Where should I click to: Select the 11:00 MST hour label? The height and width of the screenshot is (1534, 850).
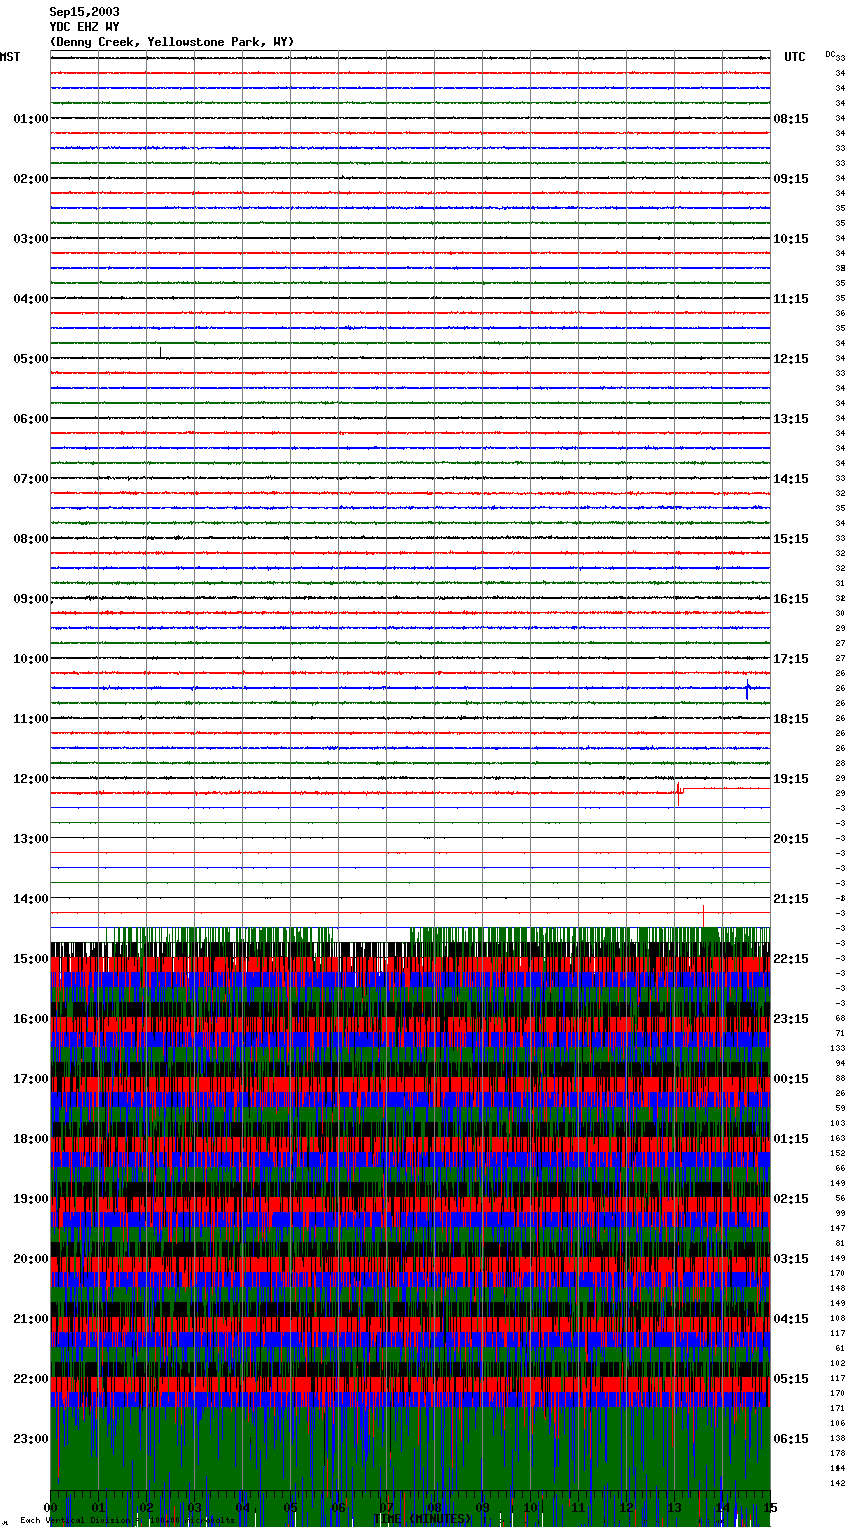point(30,719)
